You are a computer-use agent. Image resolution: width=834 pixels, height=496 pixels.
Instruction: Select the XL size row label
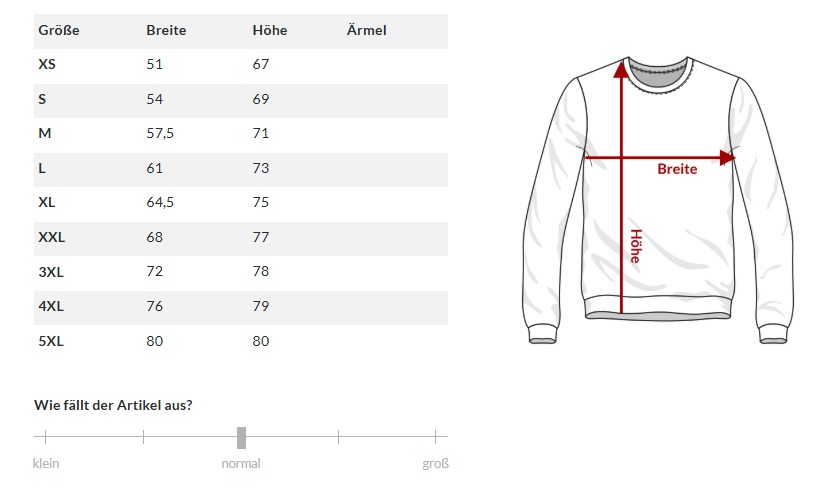click(x=47, y=202)
